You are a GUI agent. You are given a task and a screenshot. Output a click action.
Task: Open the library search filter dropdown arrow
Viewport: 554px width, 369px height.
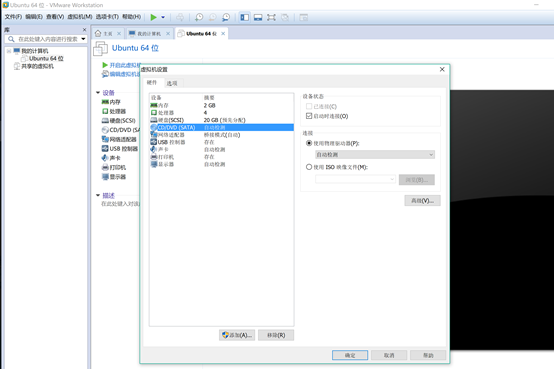pos(83,39)
